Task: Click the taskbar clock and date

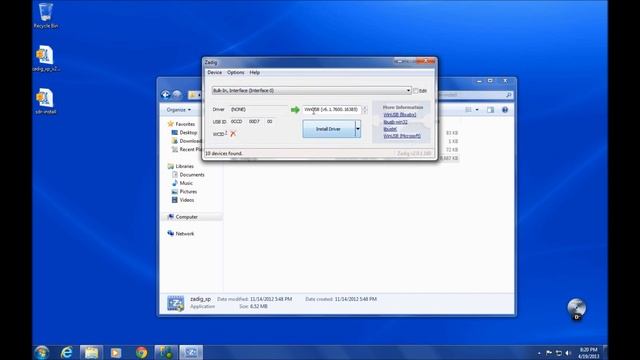Action: (x=588, y=353)
